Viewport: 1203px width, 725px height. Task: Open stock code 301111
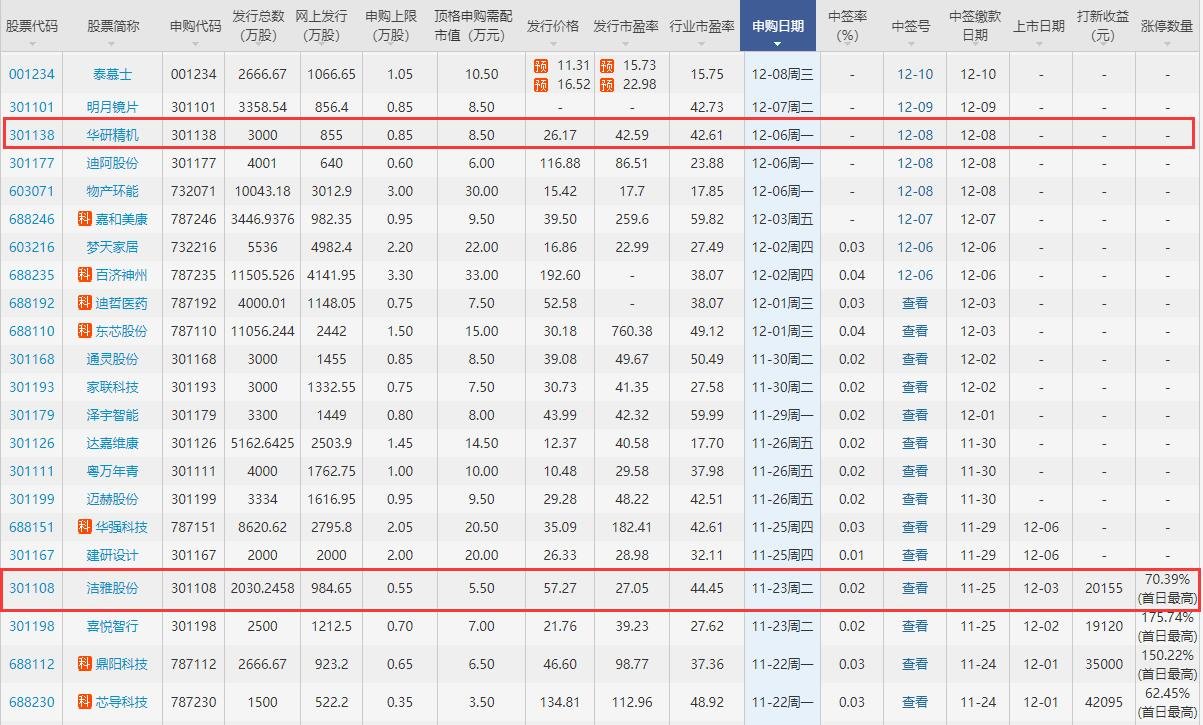[x=32, y=471]
